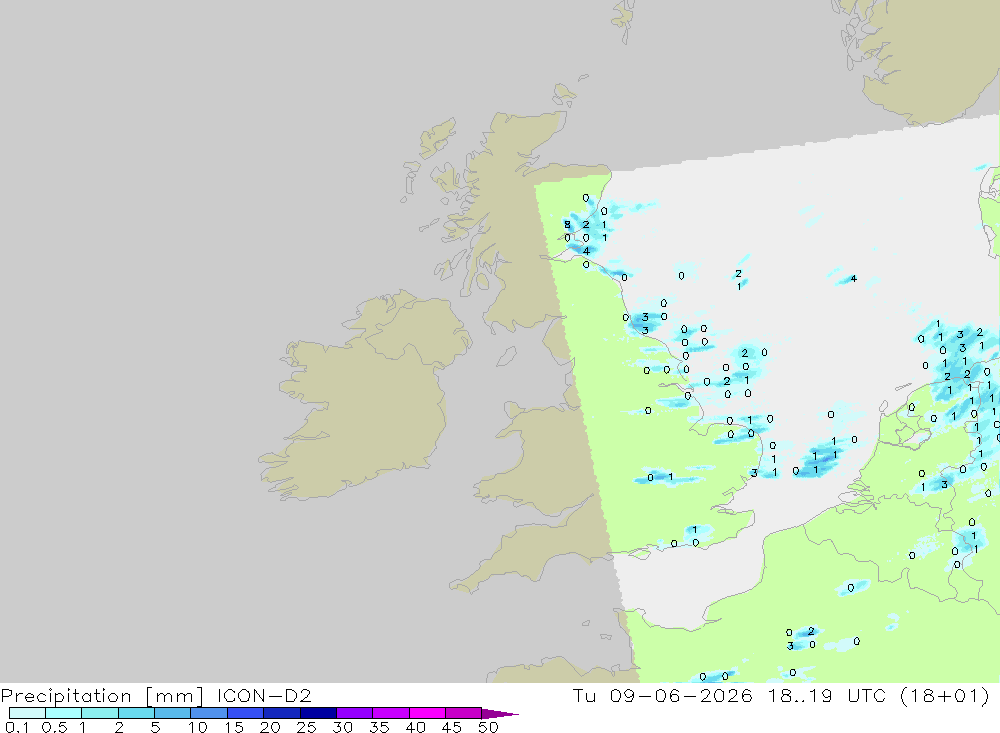1000x733 pixels.
Task: Click the legend label '10'
Action: (x=197, y=727)
